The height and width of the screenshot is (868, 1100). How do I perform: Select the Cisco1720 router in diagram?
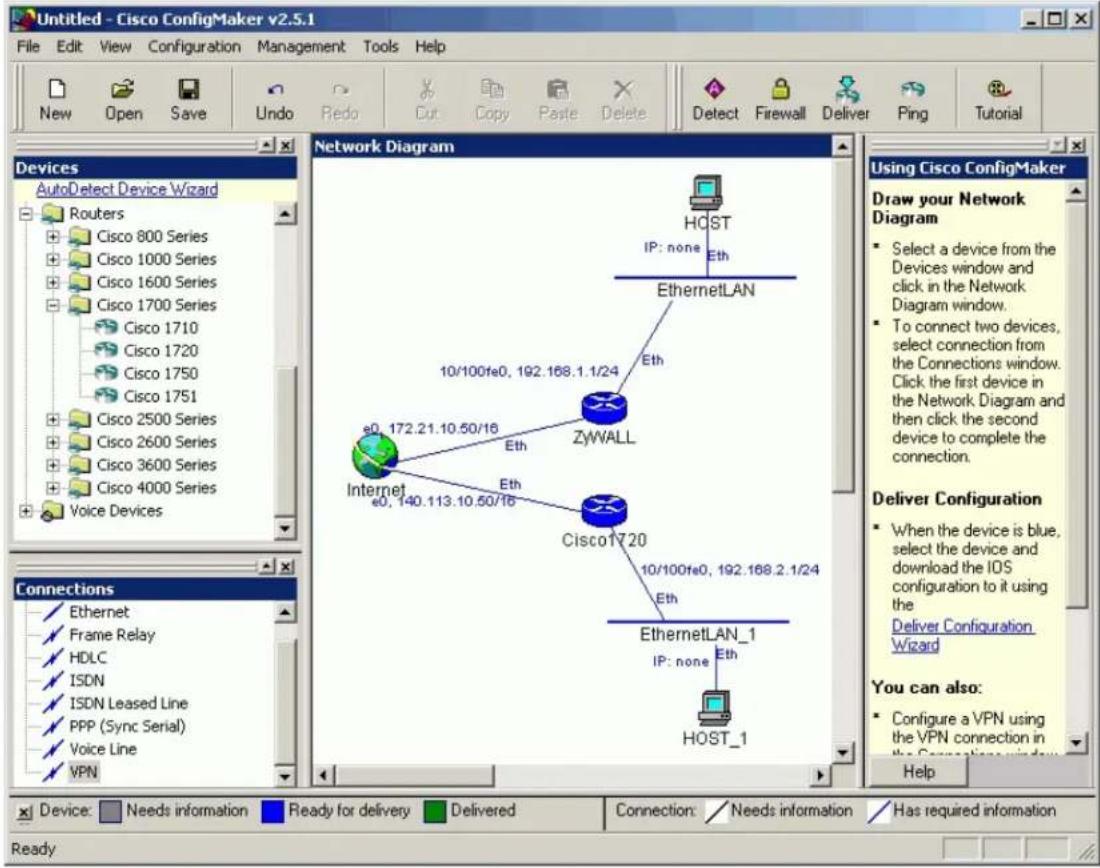pyautogui.click(x=604, y=512)
